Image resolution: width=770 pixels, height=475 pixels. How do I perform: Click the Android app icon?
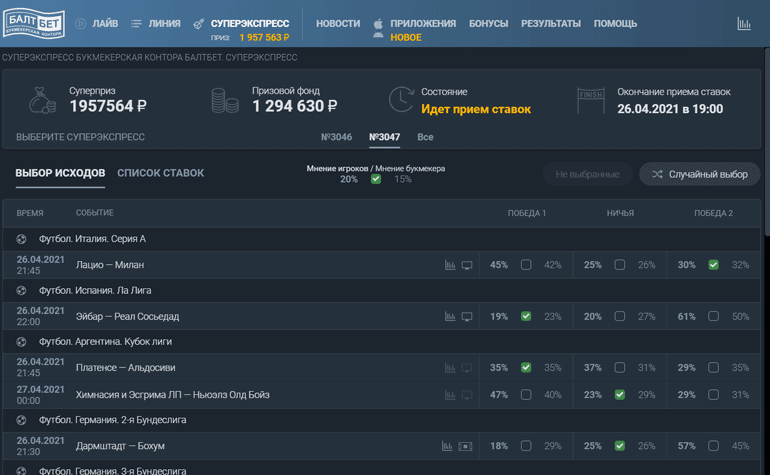tap(378, 35)
